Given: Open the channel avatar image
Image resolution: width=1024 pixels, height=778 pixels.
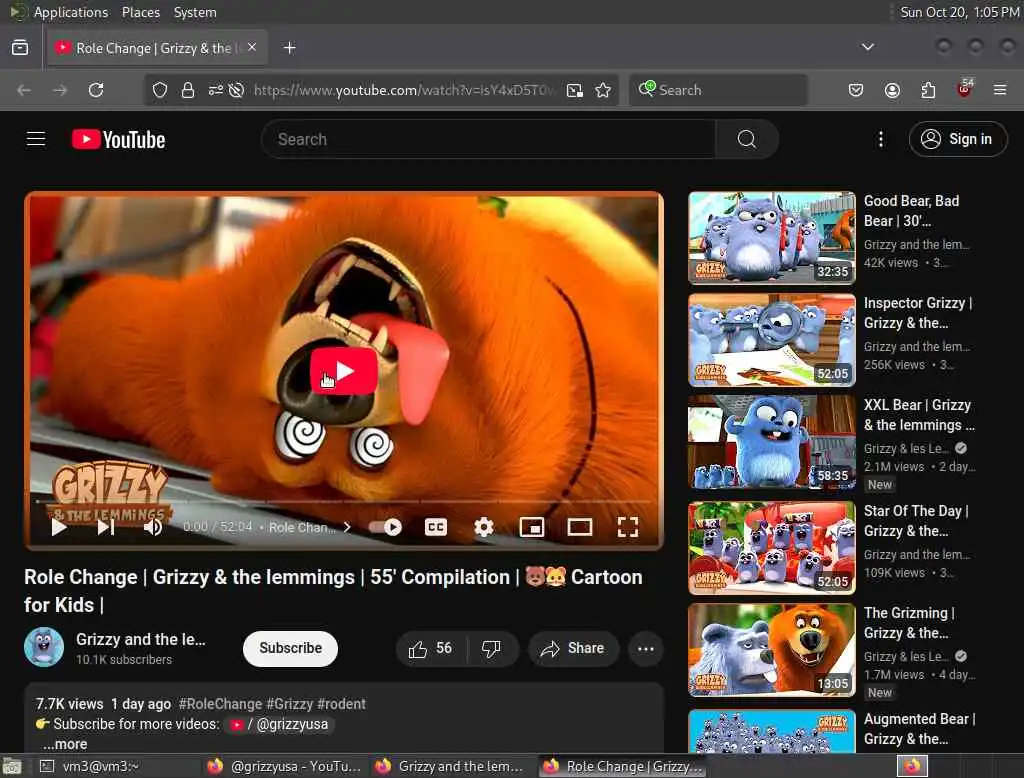Looking at the screenshot, I should tap(44, 647).
